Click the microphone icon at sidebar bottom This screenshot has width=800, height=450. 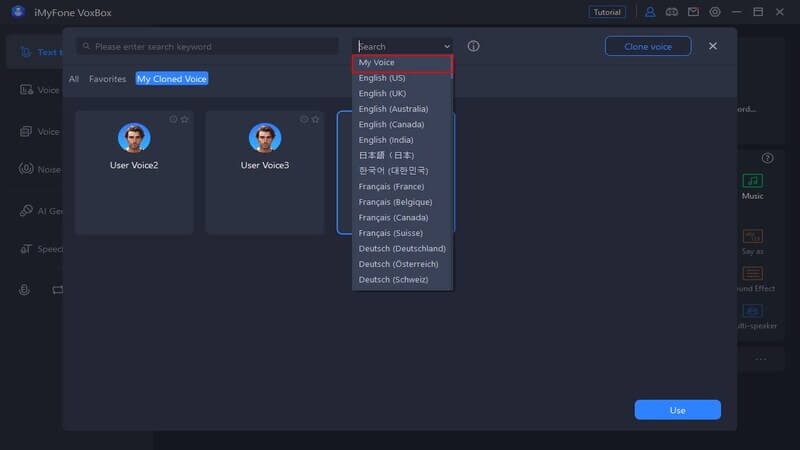point(24,290)
